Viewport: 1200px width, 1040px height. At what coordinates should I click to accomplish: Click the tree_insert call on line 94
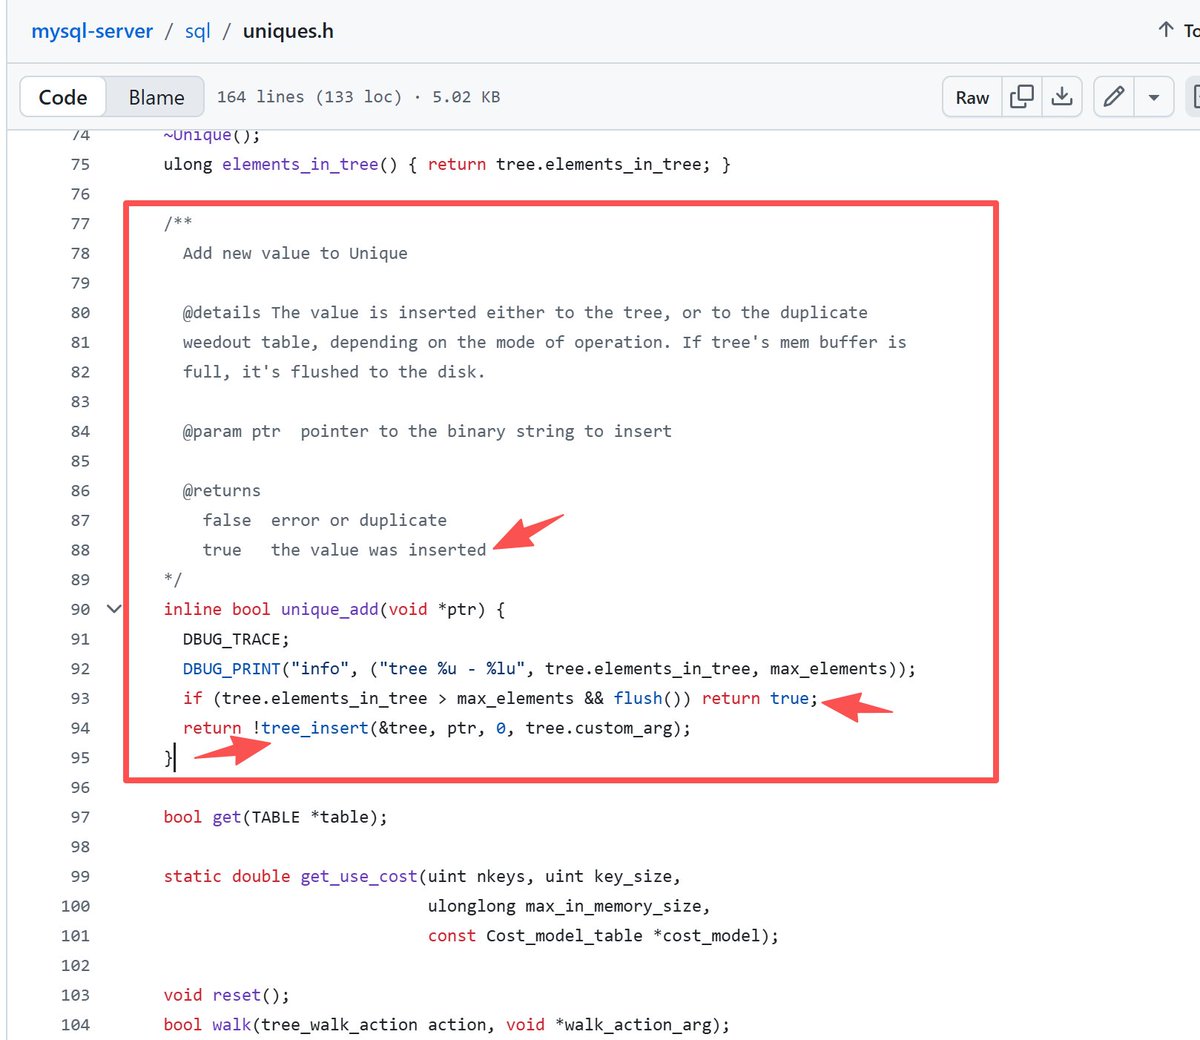coord(315,728)
